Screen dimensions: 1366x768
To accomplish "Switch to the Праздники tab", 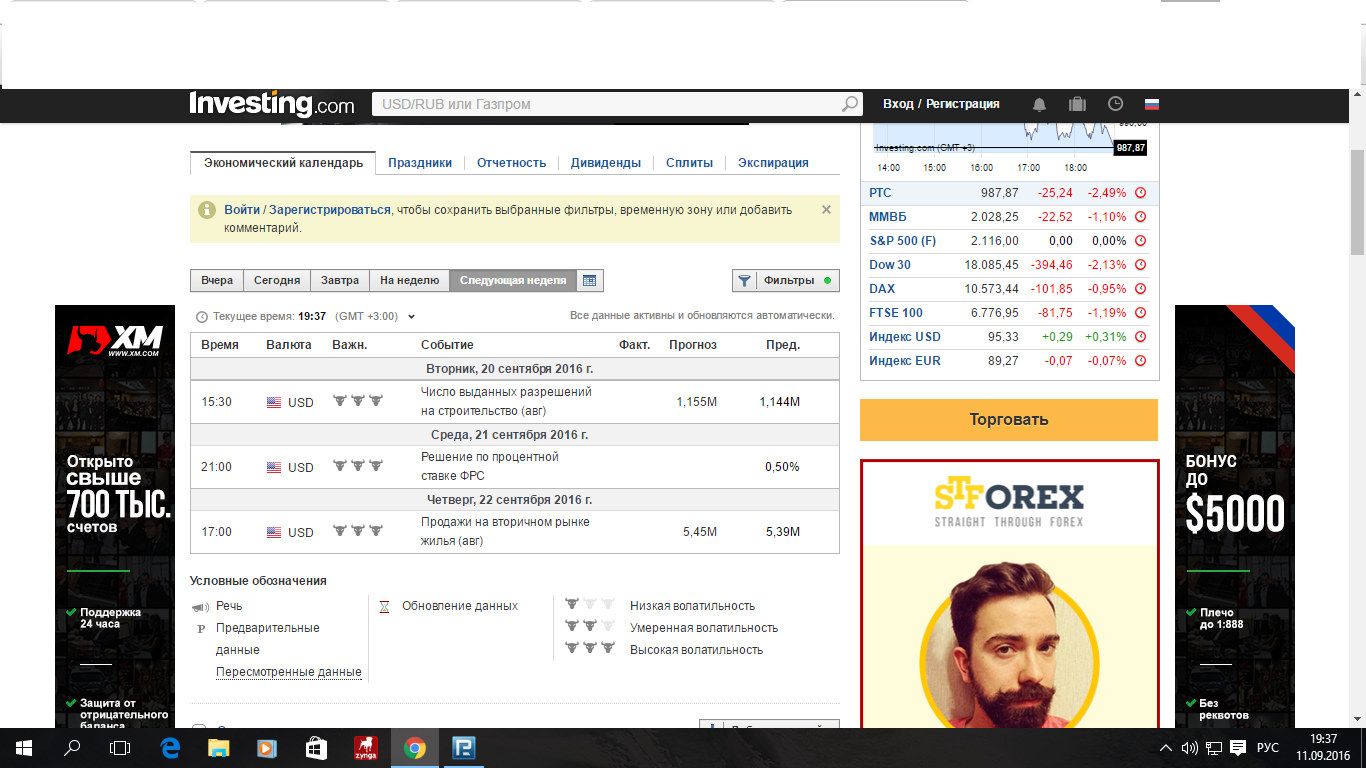I will pos(420,163).
